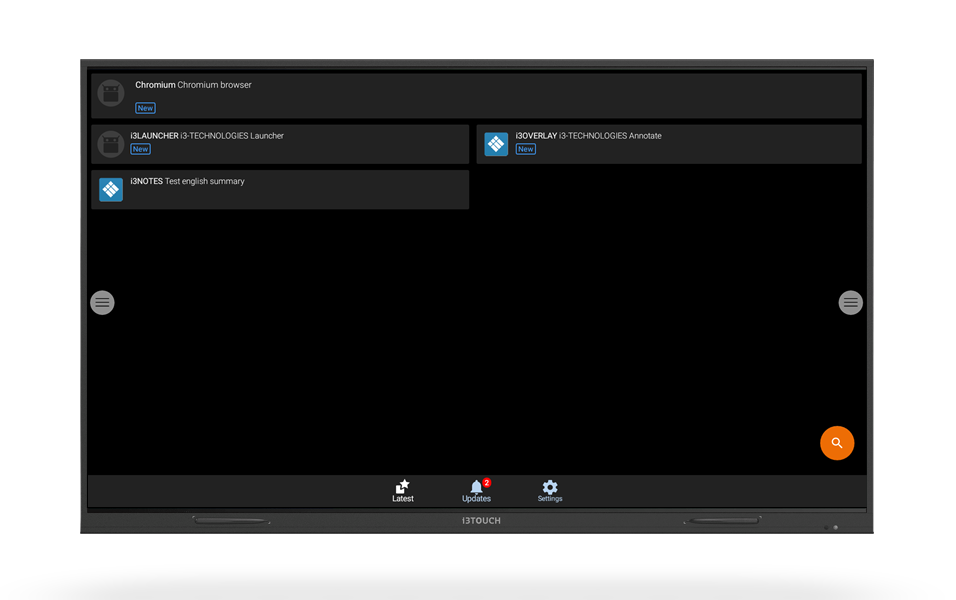The width and height of the screenshot is (956, 600).
Task: Click the orange search button
Action: click(837, 443)
